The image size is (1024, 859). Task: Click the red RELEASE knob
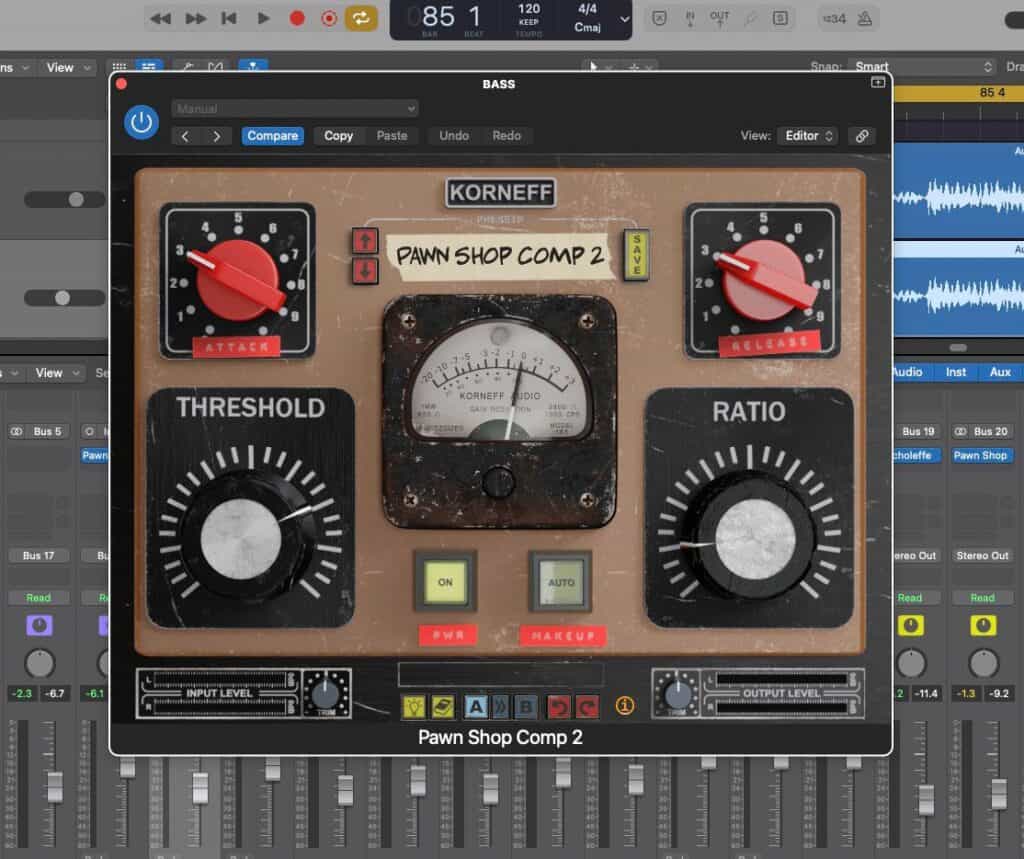coord(764,280)
